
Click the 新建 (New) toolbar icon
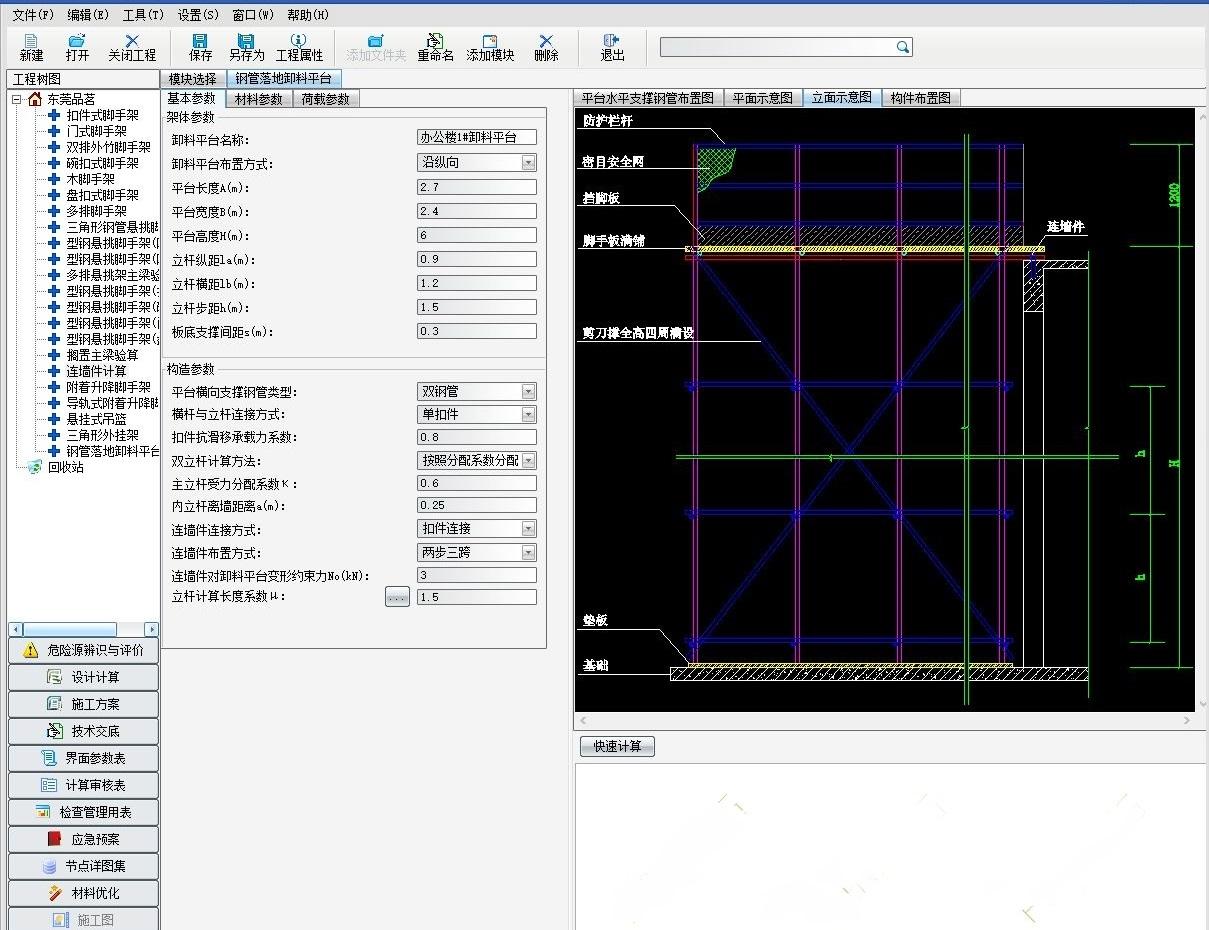pyautogui.click(x=31, y=47)
